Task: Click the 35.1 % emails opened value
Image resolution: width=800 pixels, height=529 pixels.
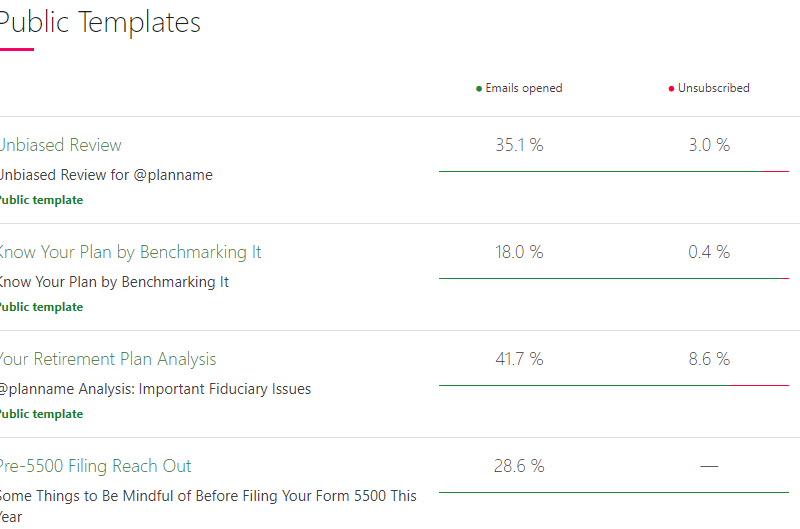Action: click(519, 145)
